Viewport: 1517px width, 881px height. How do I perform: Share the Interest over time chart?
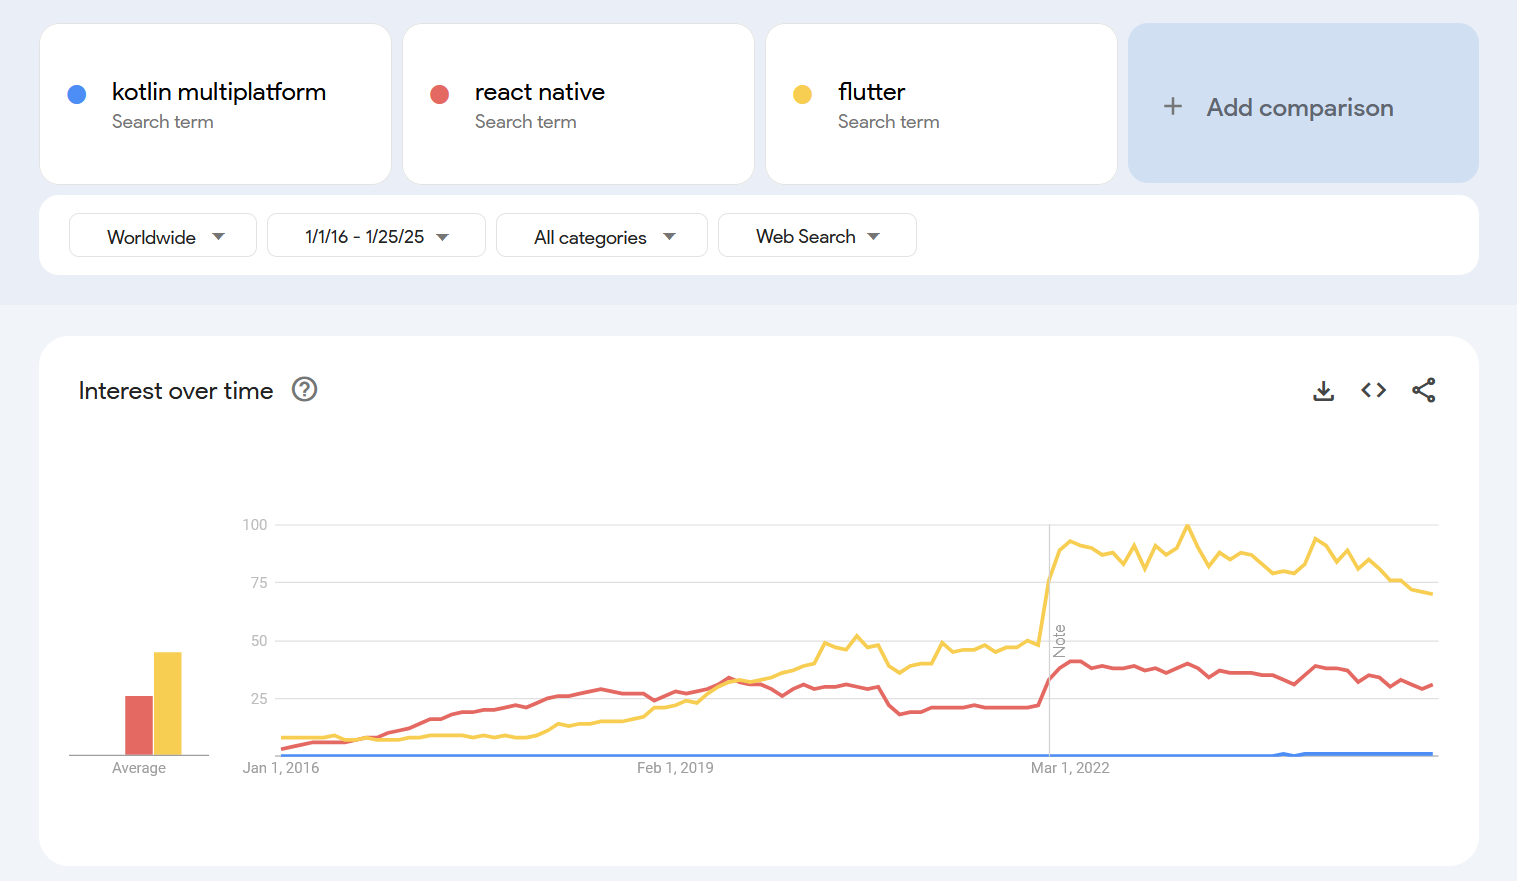click(1423, 390)
